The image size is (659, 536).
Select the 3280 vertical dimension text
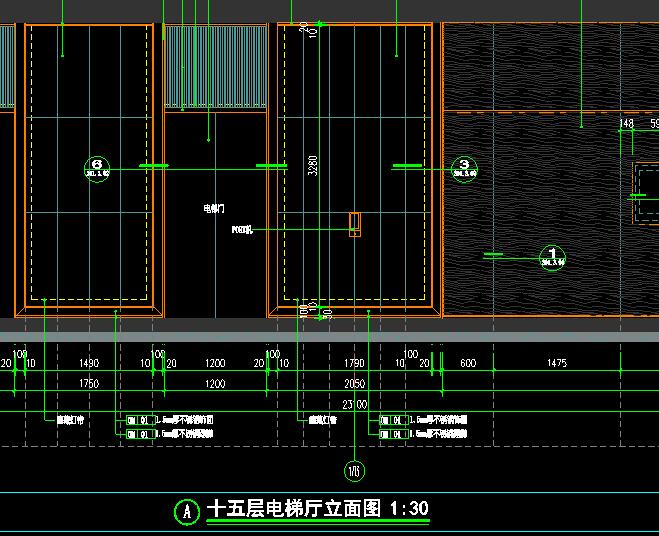pyautogui.click(x=313, y=166)
